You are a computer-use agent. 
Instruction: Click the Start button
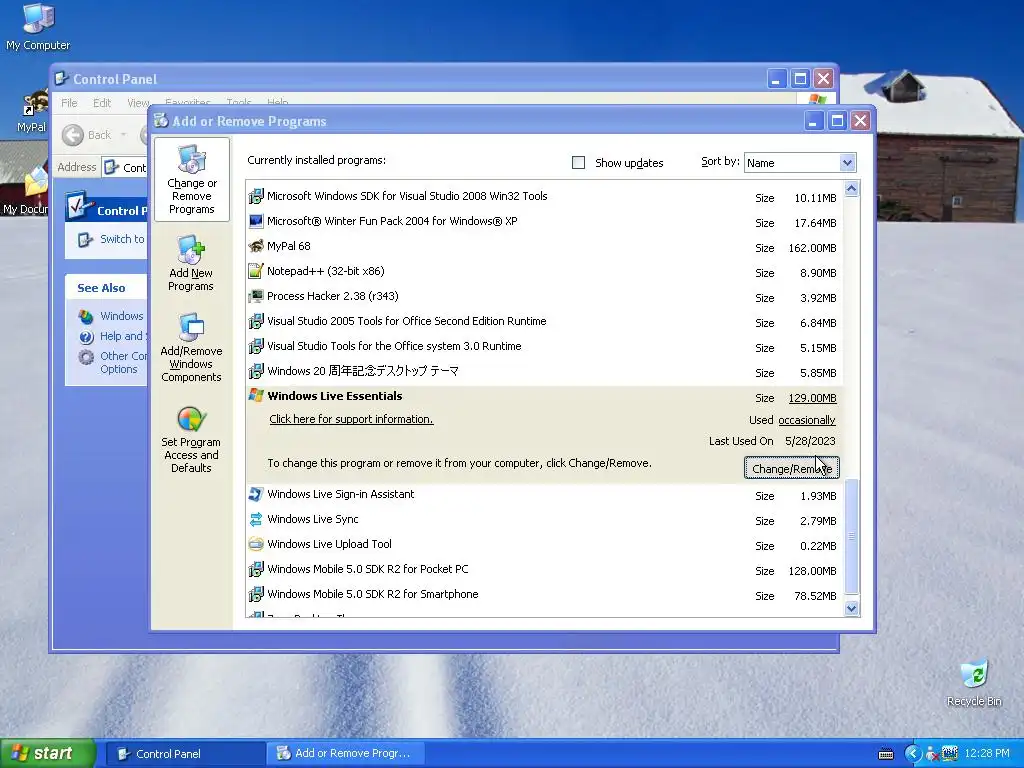point(47,754)
